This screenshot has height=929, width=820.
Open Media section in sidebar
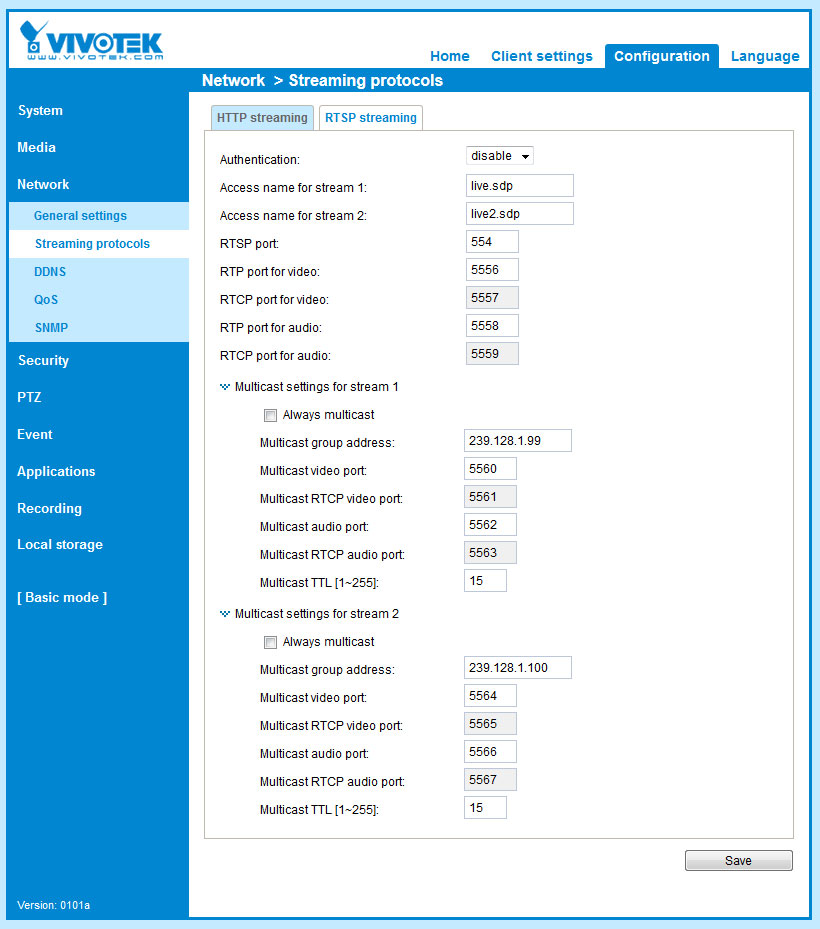(x=36, y=148)
